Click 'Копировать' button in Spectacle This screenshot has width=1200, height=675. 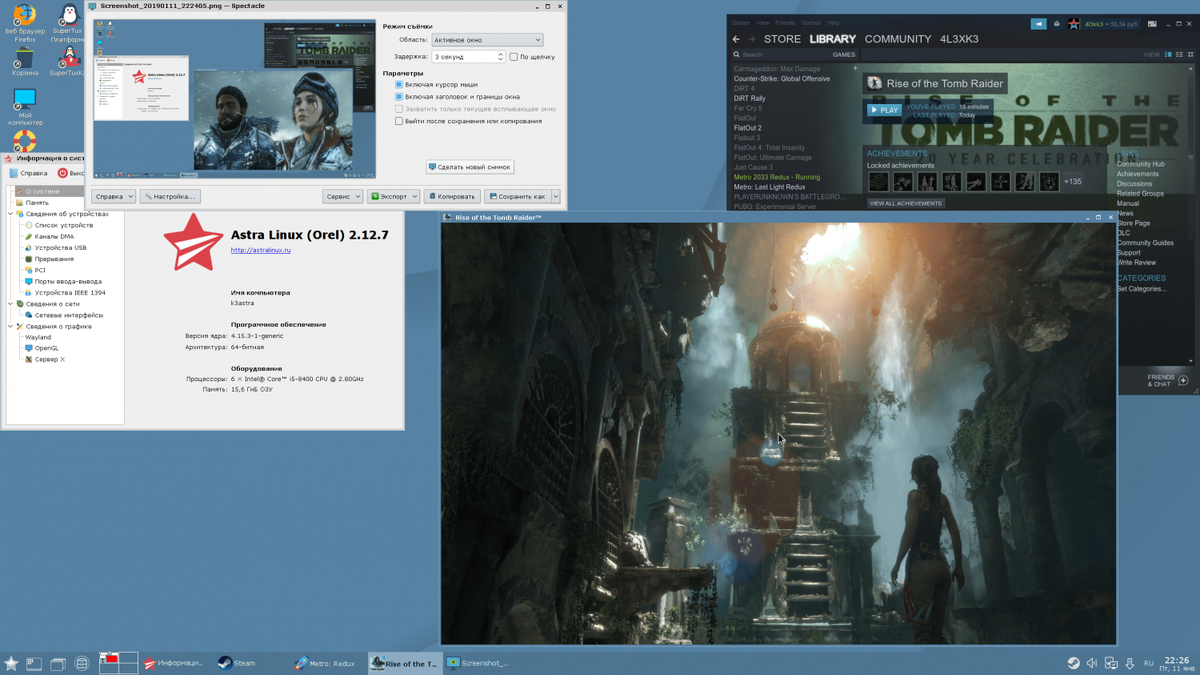coord(452,196)
